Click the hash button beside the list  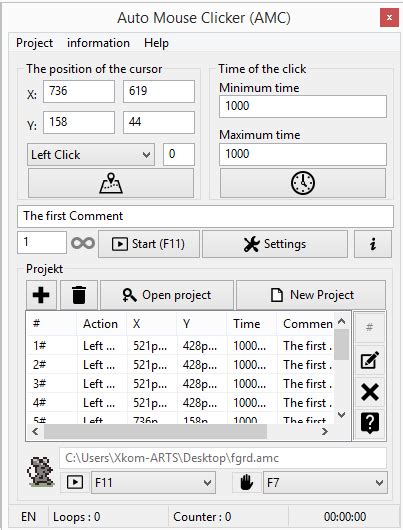pyautogui.click(x=370, y=327)
